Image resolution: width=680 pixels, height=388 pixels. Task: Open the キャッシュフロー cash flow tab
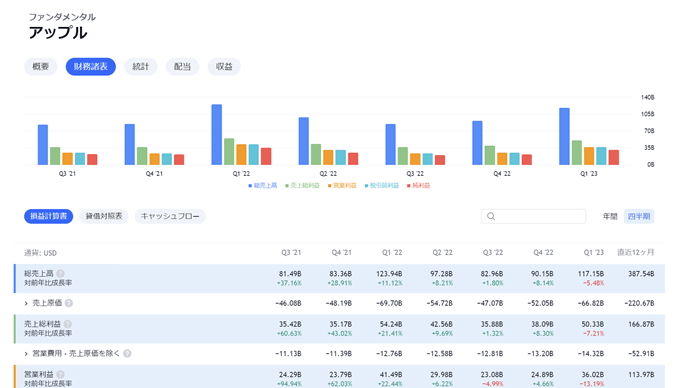170,216
